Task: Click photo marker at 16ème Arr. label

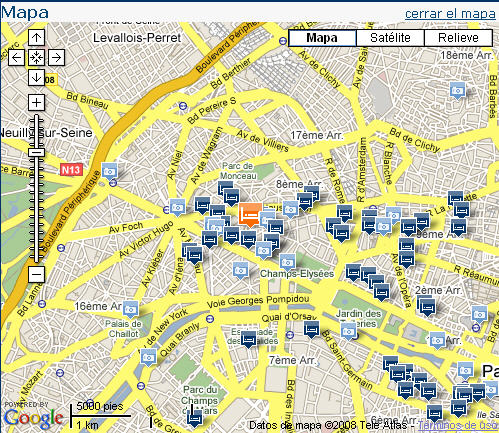Action: (x=130, y=310)
